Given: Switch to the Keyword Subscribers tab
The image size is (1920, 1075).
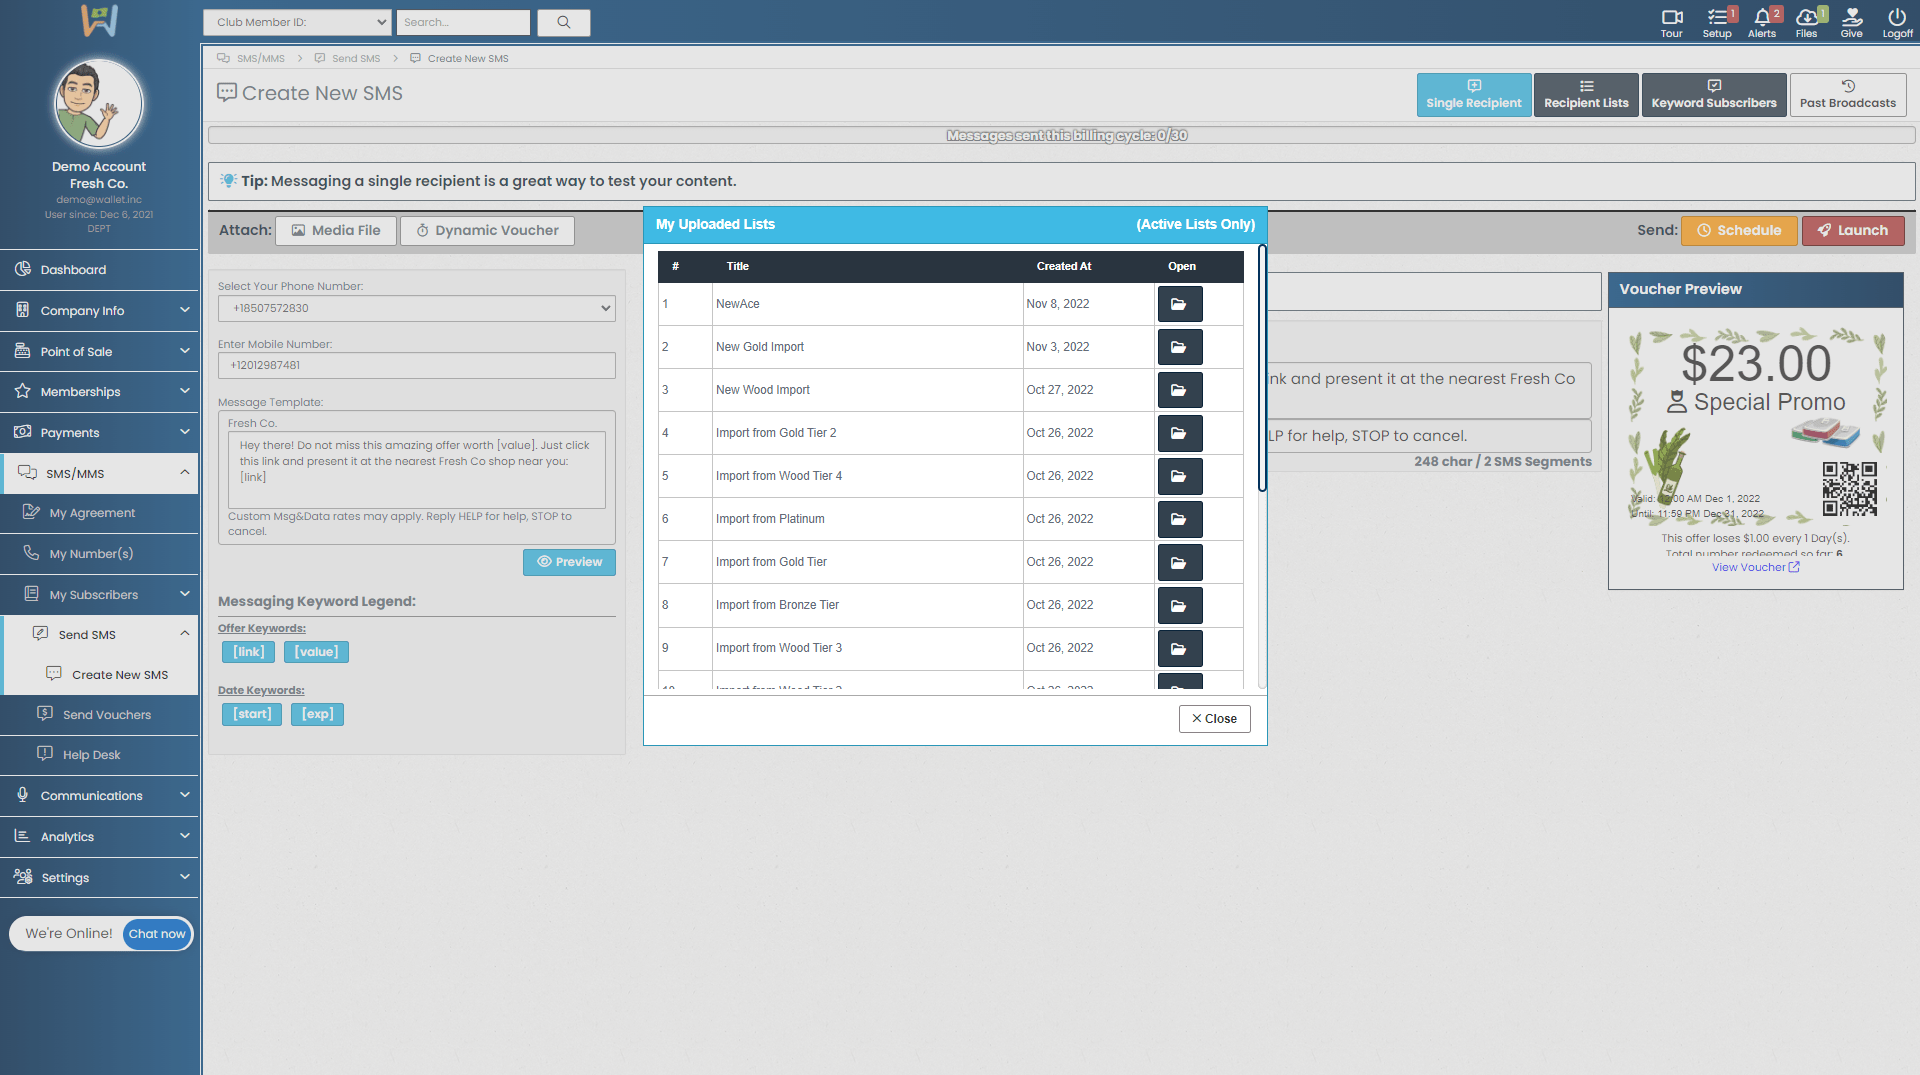Looking at the screenshot, I should click(1713, 95).
